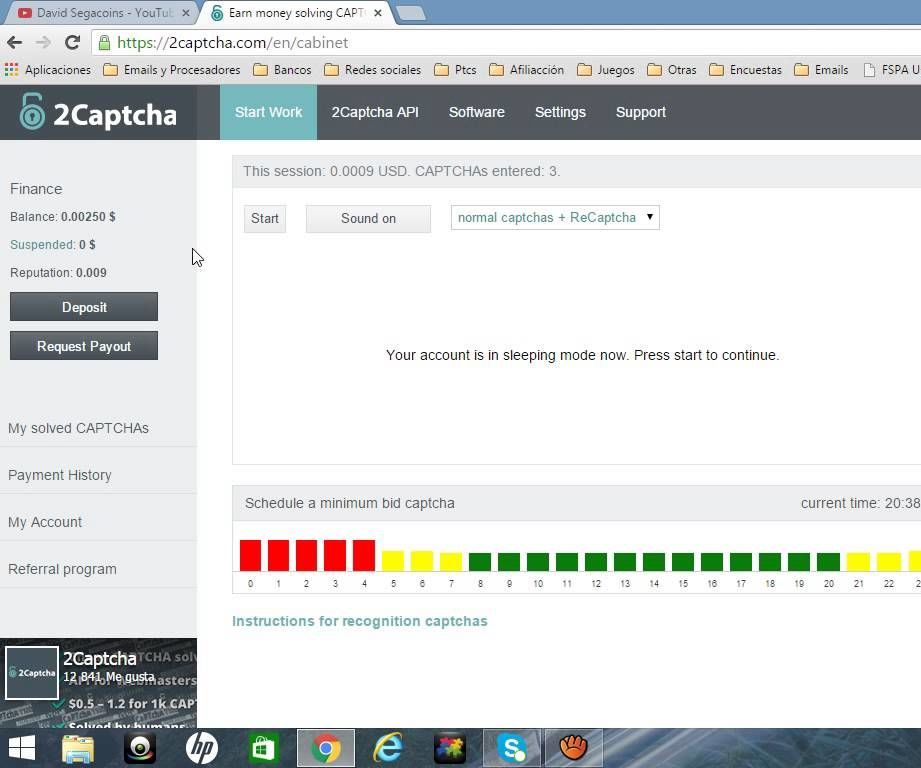Click the 2Captcha Facebook widget thumbnail
This screenshot has height=768, width=921.
(32, 673)
